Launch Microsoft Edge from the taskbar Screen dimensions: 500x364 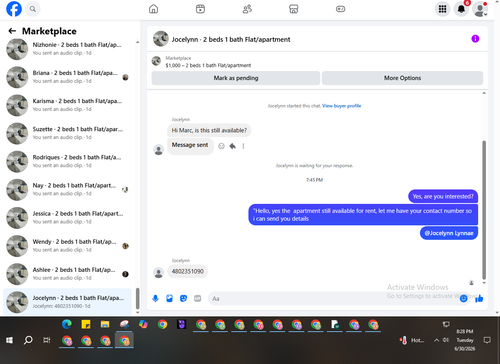pyautogui.click(x=67, y=324)
